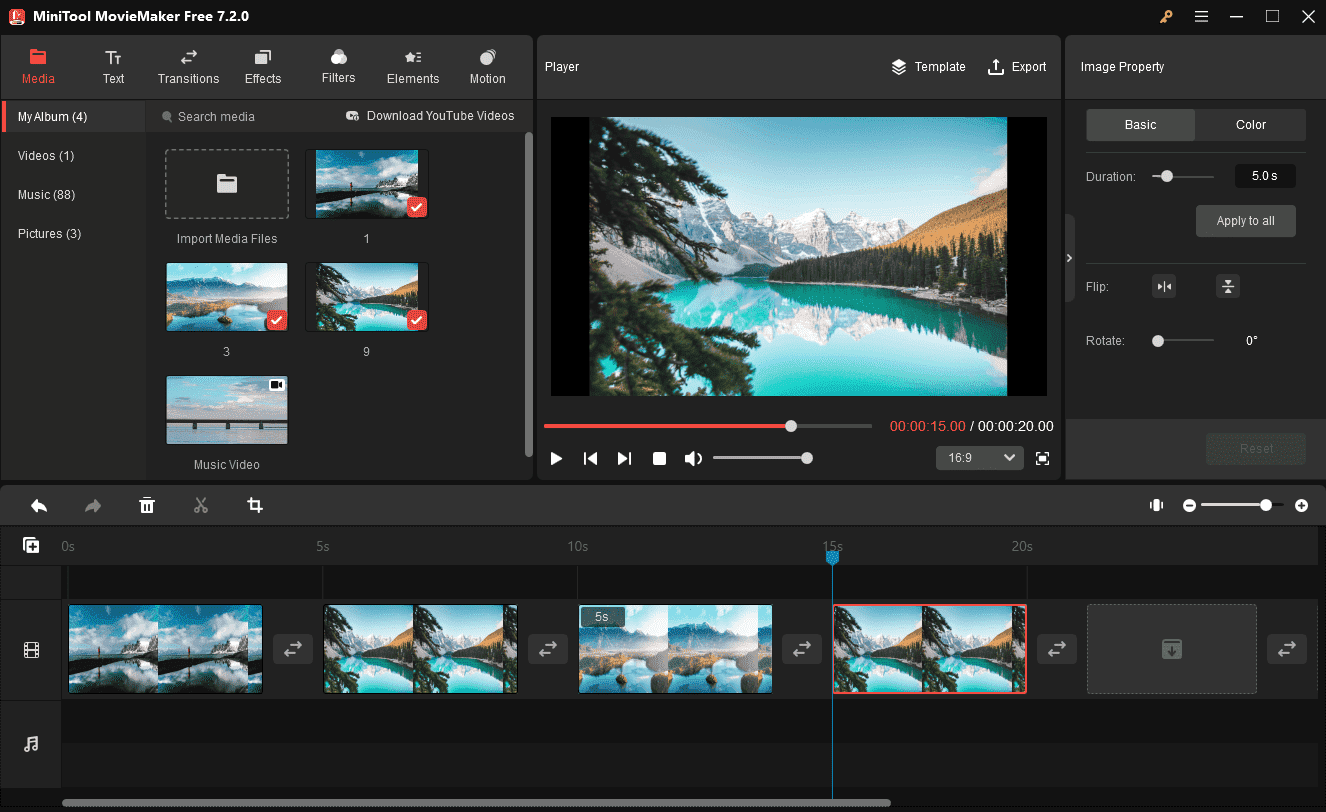Click the Reset button
Image resolution: width=1326 pixels, height=812 pixels.
(1256, 449)
